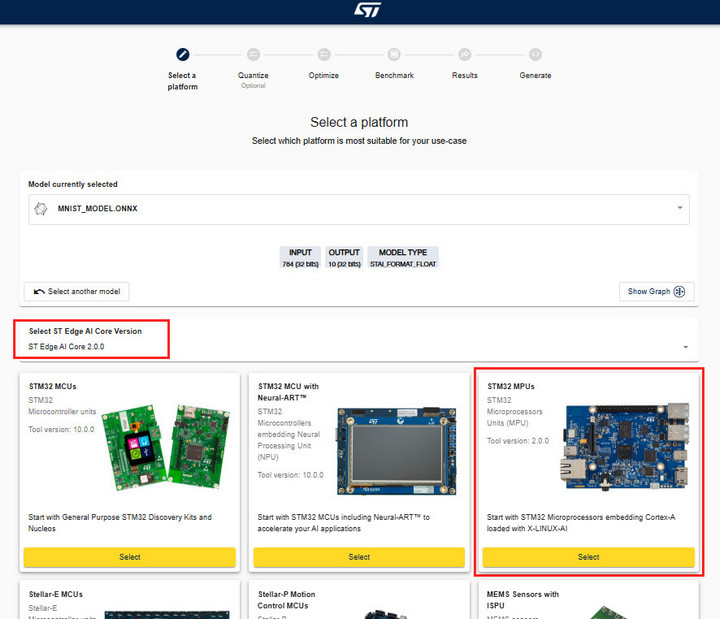Select the STM32 MPUs platform
This screenshot has width=720, height=619.
click(588, 557)
